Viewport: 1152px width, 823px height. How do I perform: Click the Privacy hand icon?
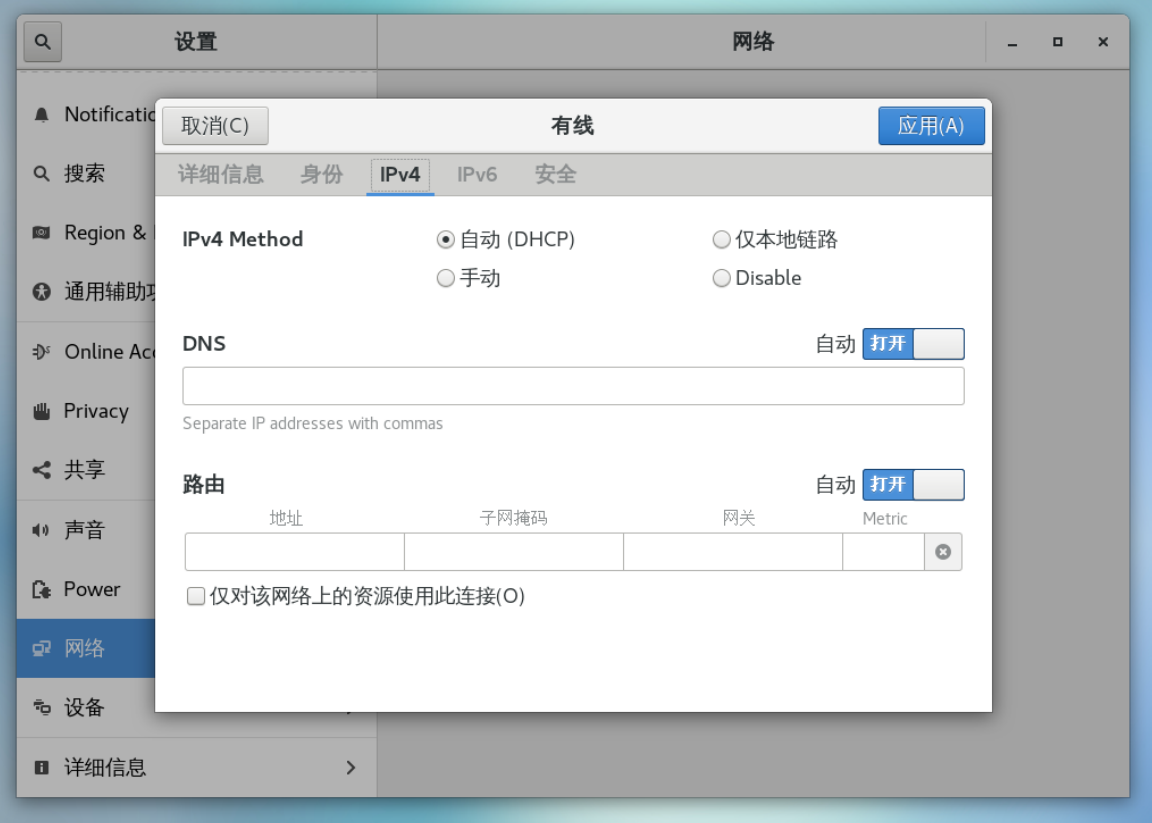tap(41, 411)
